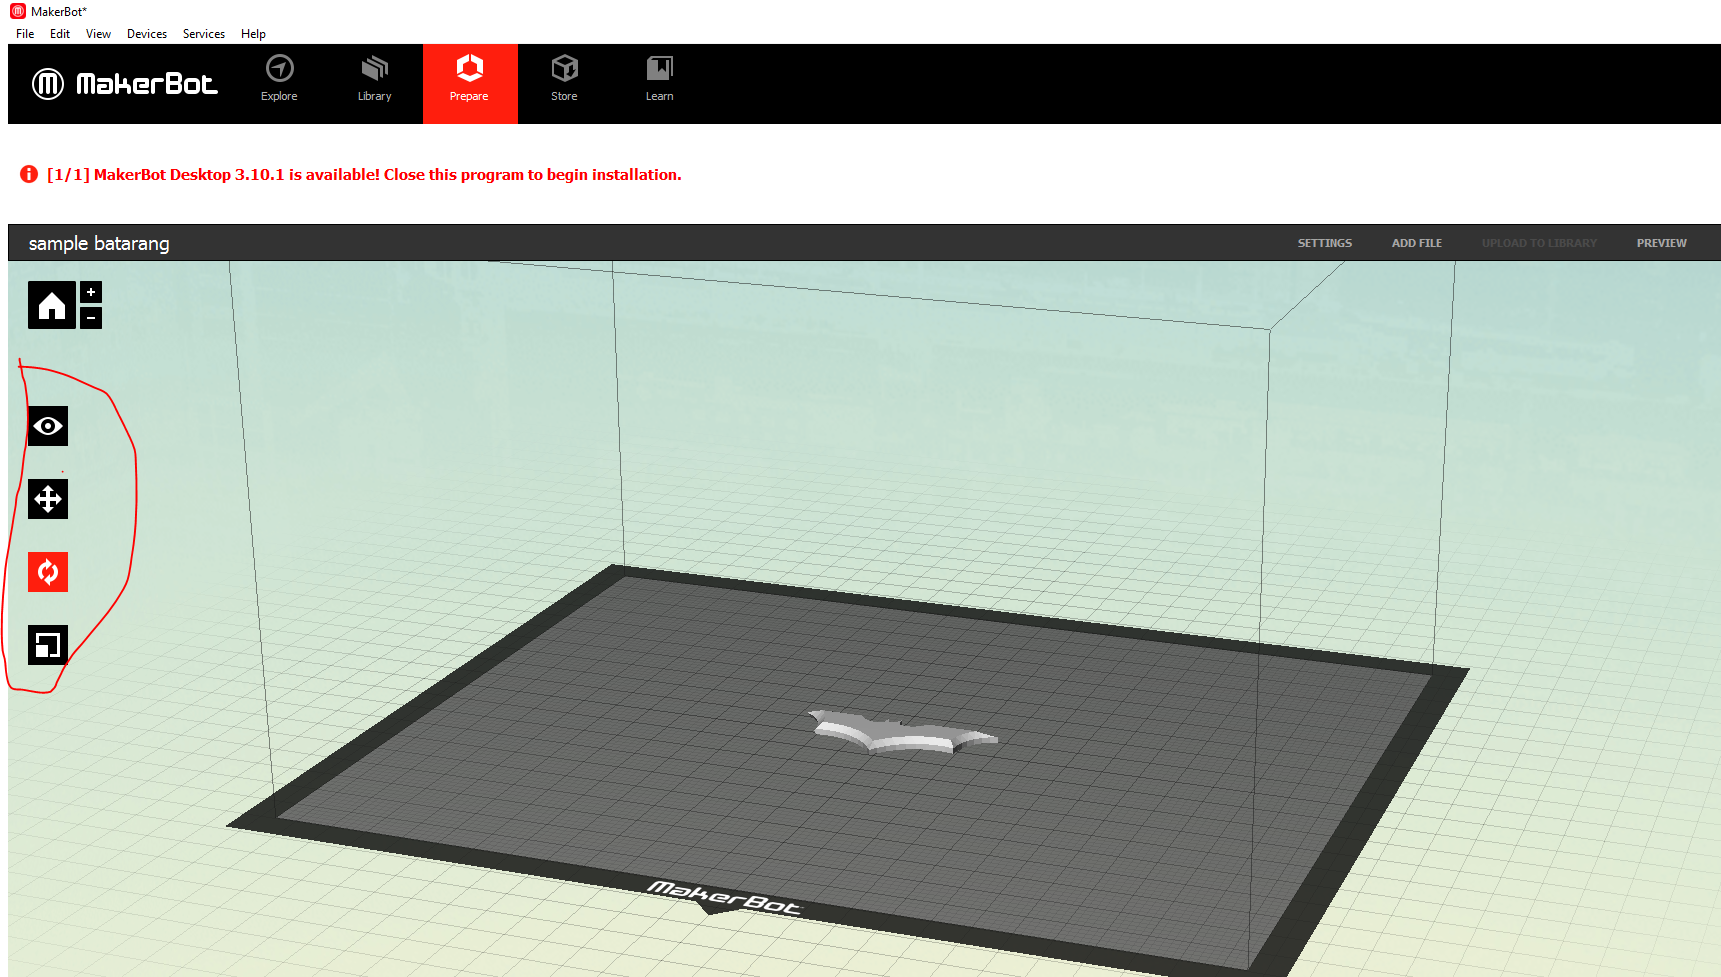Screen dimensions: 1721x977
Task: Click the MakerBot app icon in title bar
Action: tap(18, 11)
